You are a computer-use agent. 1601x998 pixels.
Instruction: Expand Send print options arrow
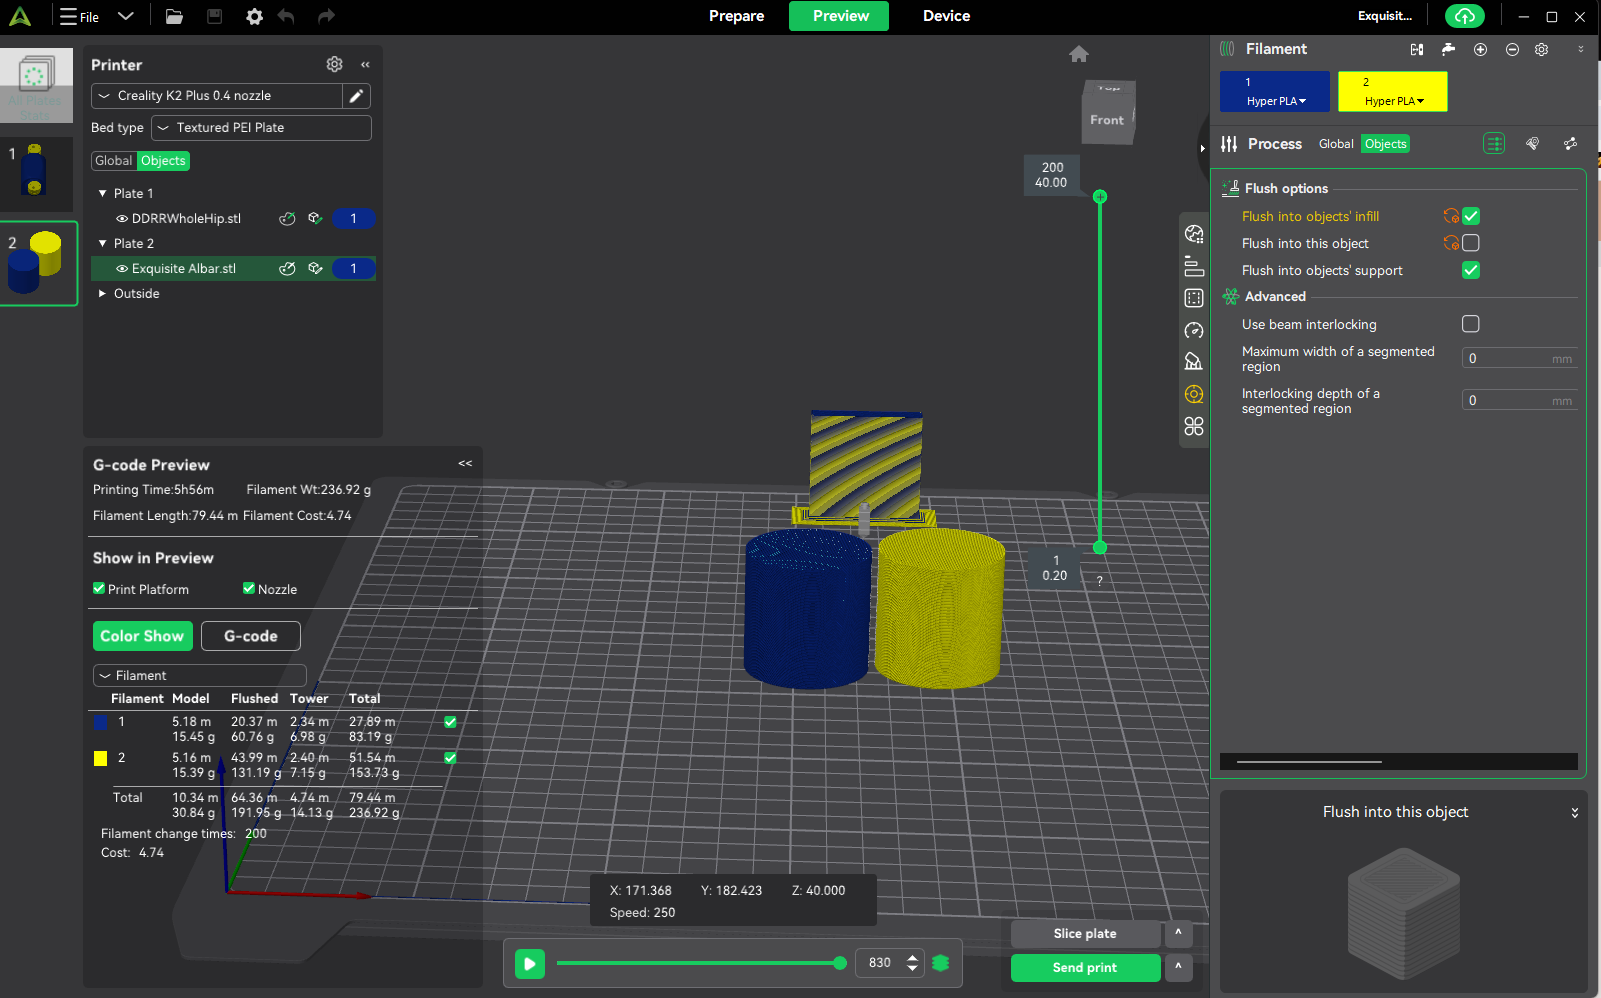[x=1178, y=967]
